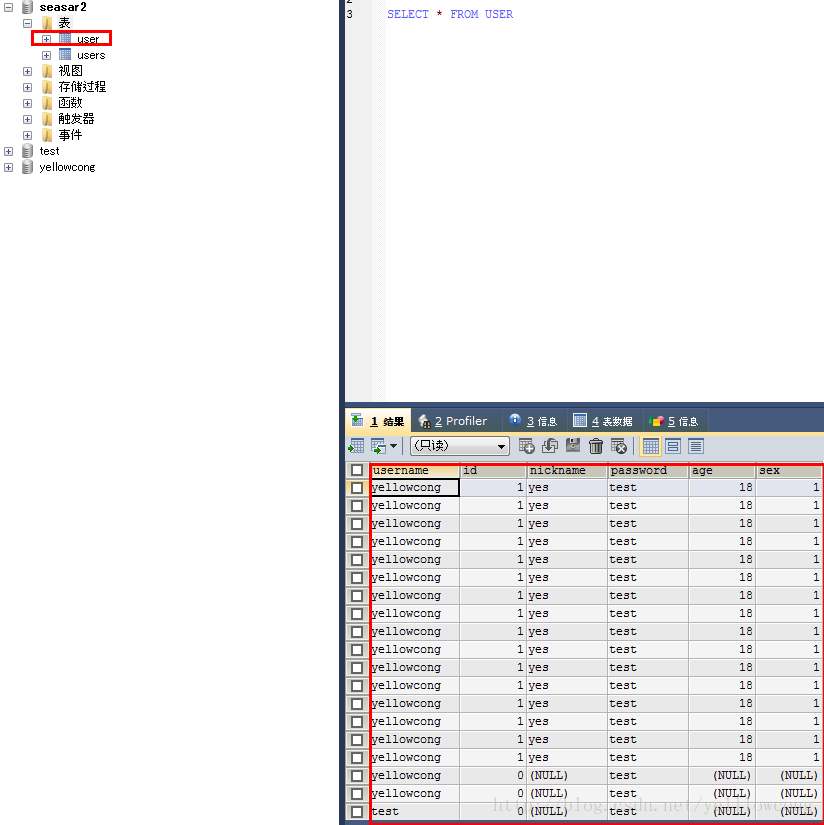Click the 函数 folder icon

[47, 103]
